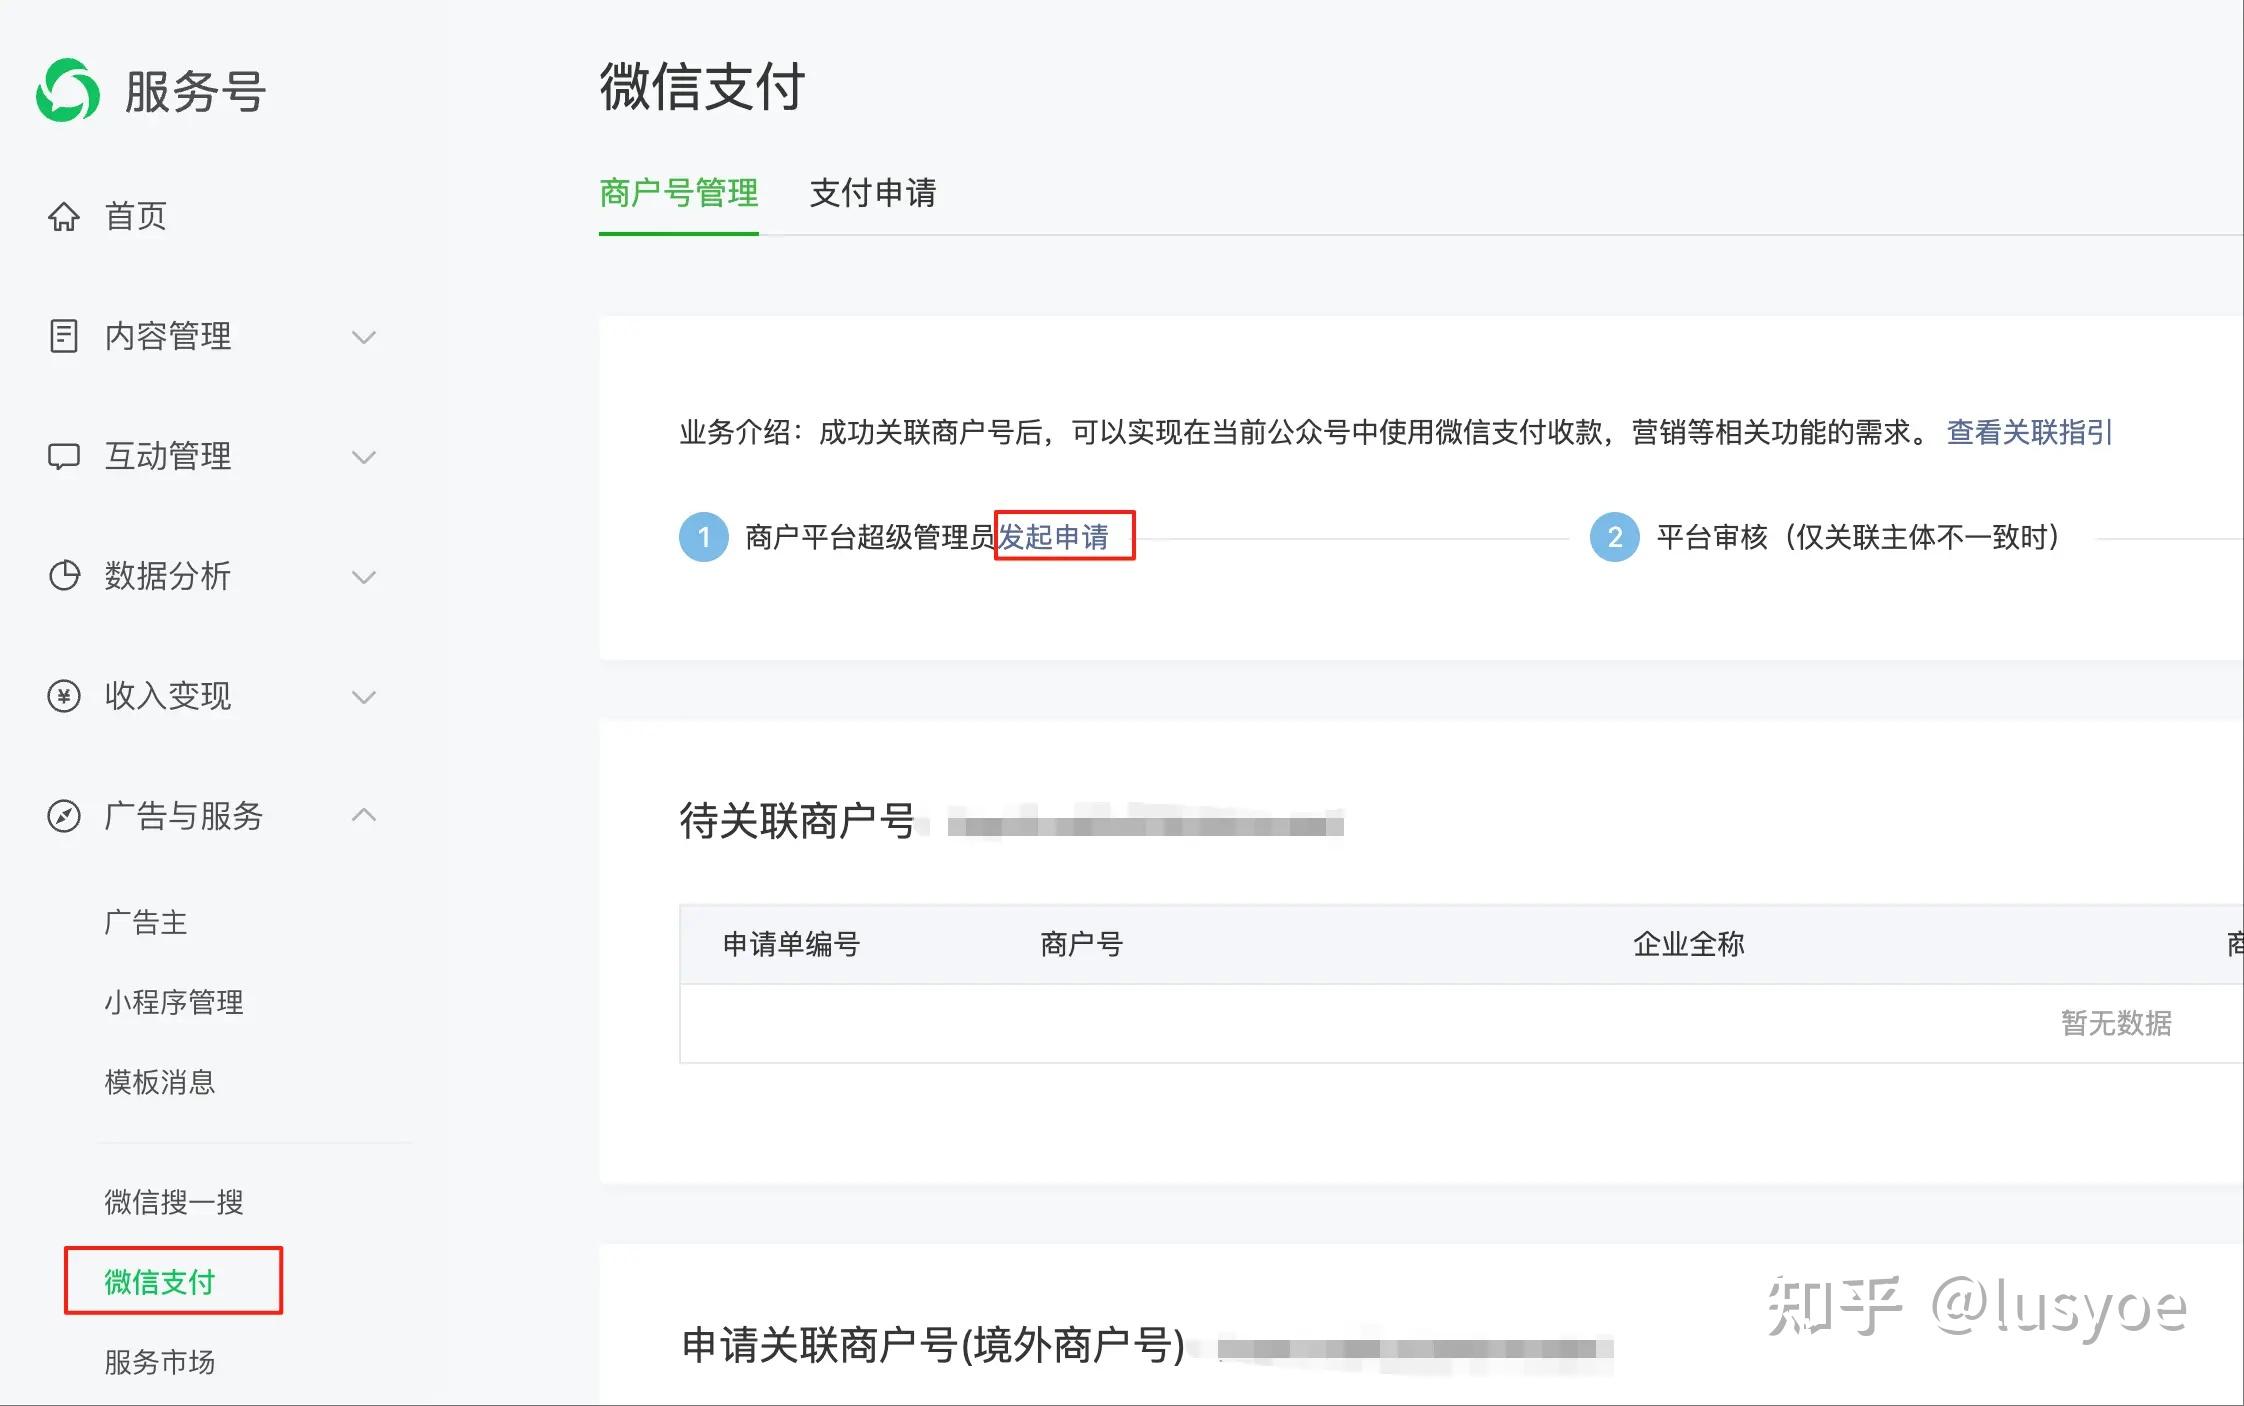The width and height of the screenshot is (2244, 1406).
Task: Click the 发起申请 link
Action: [x=1054, y=537]
